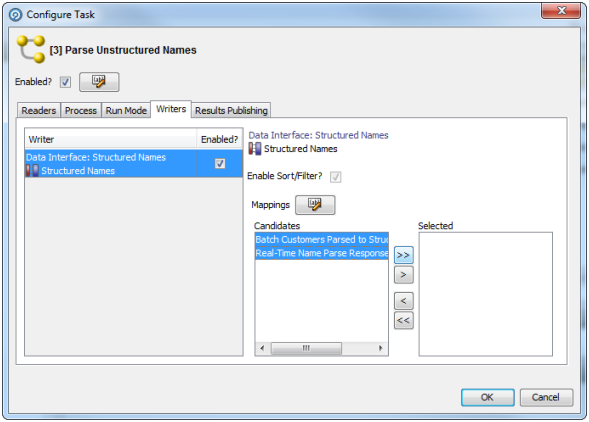
Task: Move chosen candidate to Selected with >
Action: pos(403,275)
